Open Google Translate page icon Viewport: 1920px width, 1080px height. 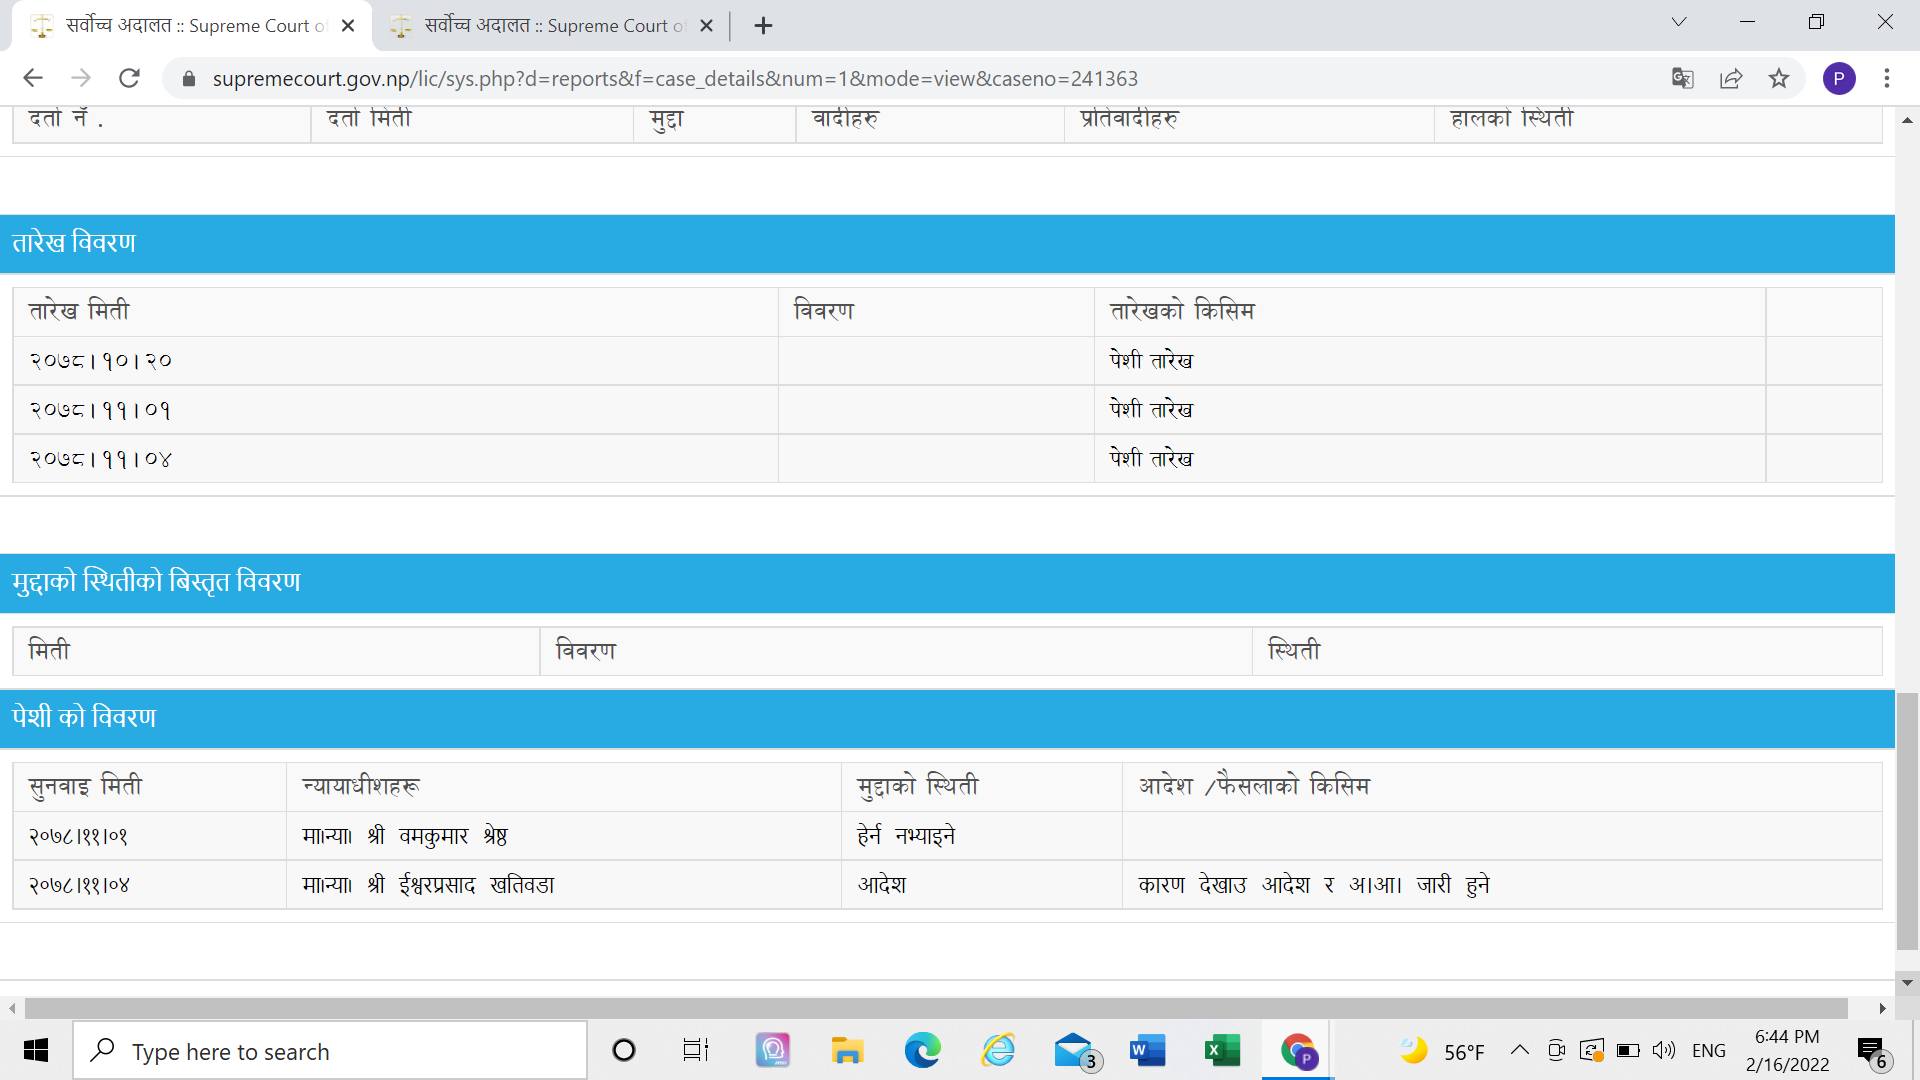[x=1683, y=78]
